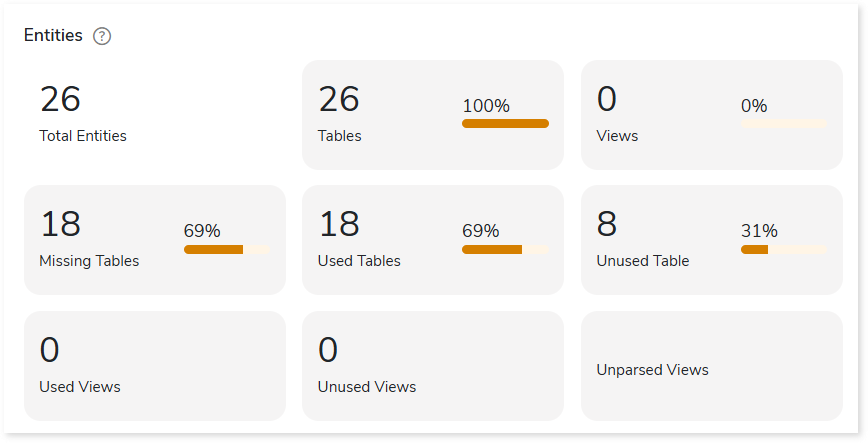Click the Tables 100% progress bar
868x443 pixels.
tap(505, 123)
